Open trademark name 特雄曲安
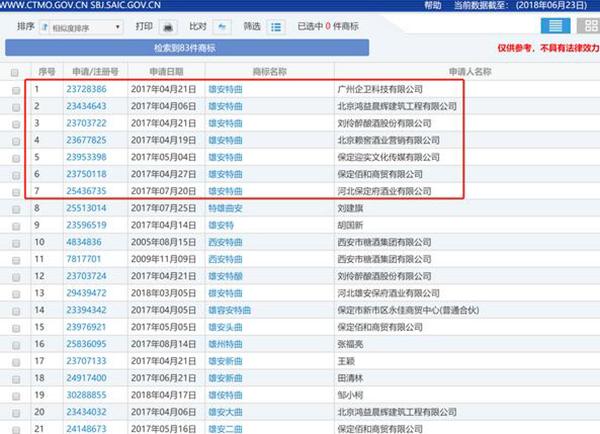600x434 pixels. (x=225, y=208)
